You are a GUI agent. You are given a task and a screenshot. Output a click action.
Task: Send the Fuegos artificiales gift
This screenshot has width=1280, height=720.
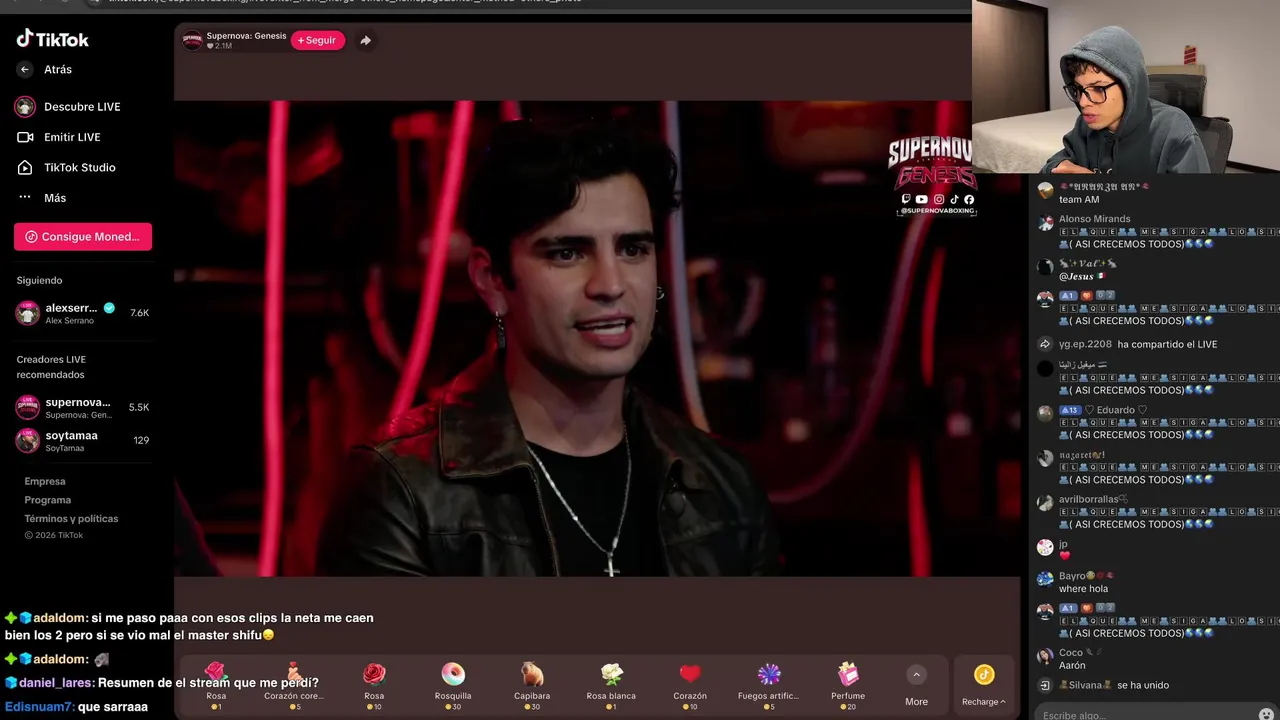(768, 685)
